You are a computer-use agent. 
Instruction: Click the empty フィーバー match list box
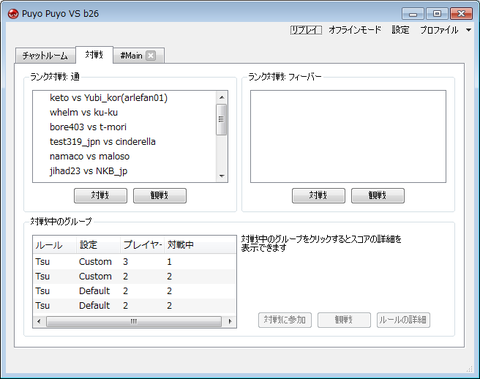(x=348, y=136)
